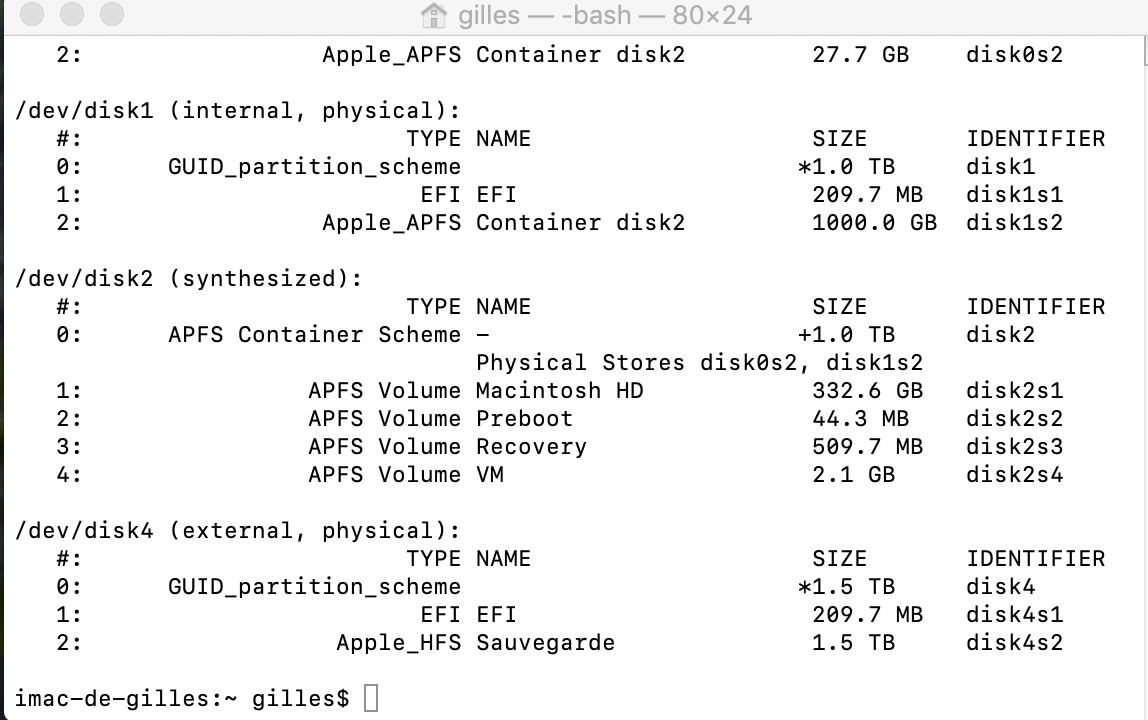Click the "/dev/disk2 (synthesized):" header line
This screenshot has width=1148, height=720.
189,279
